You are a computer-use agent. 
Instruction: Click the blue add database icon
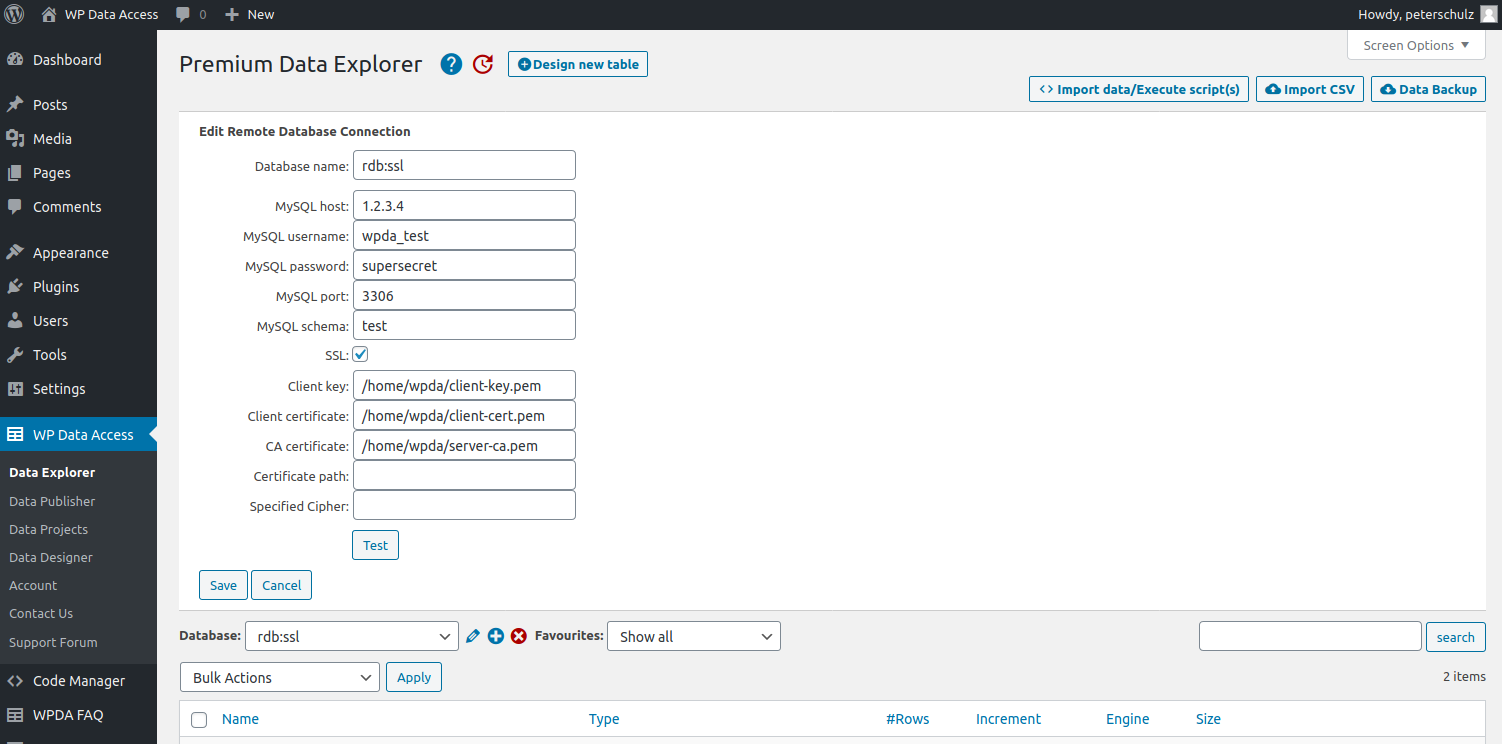click(x=496, y=636)
